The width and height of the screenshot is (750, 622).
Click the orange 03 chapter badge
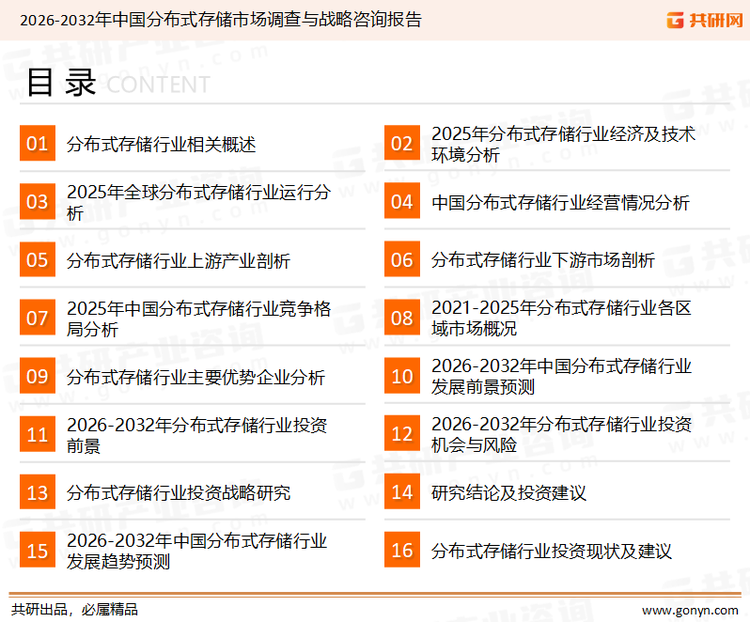pyautogui.click(x=37, y=201)
